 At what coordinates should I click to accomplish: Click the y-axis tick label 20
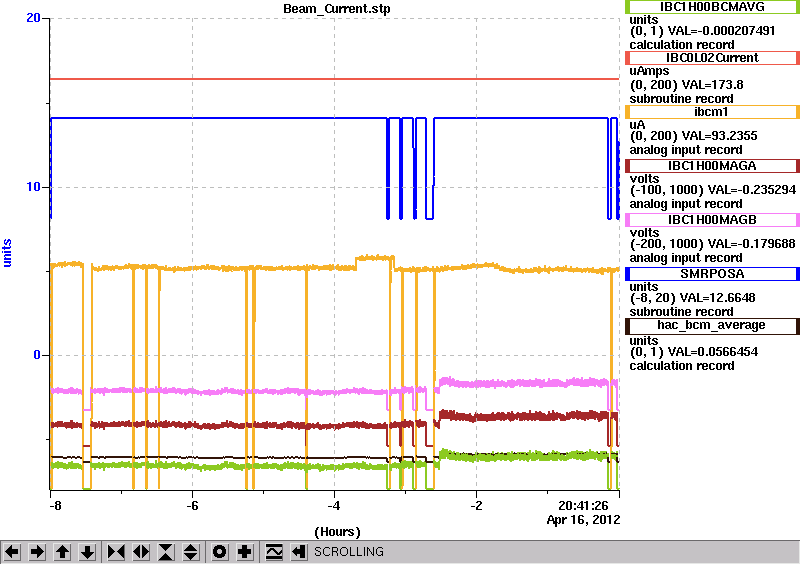coord(33,18)
